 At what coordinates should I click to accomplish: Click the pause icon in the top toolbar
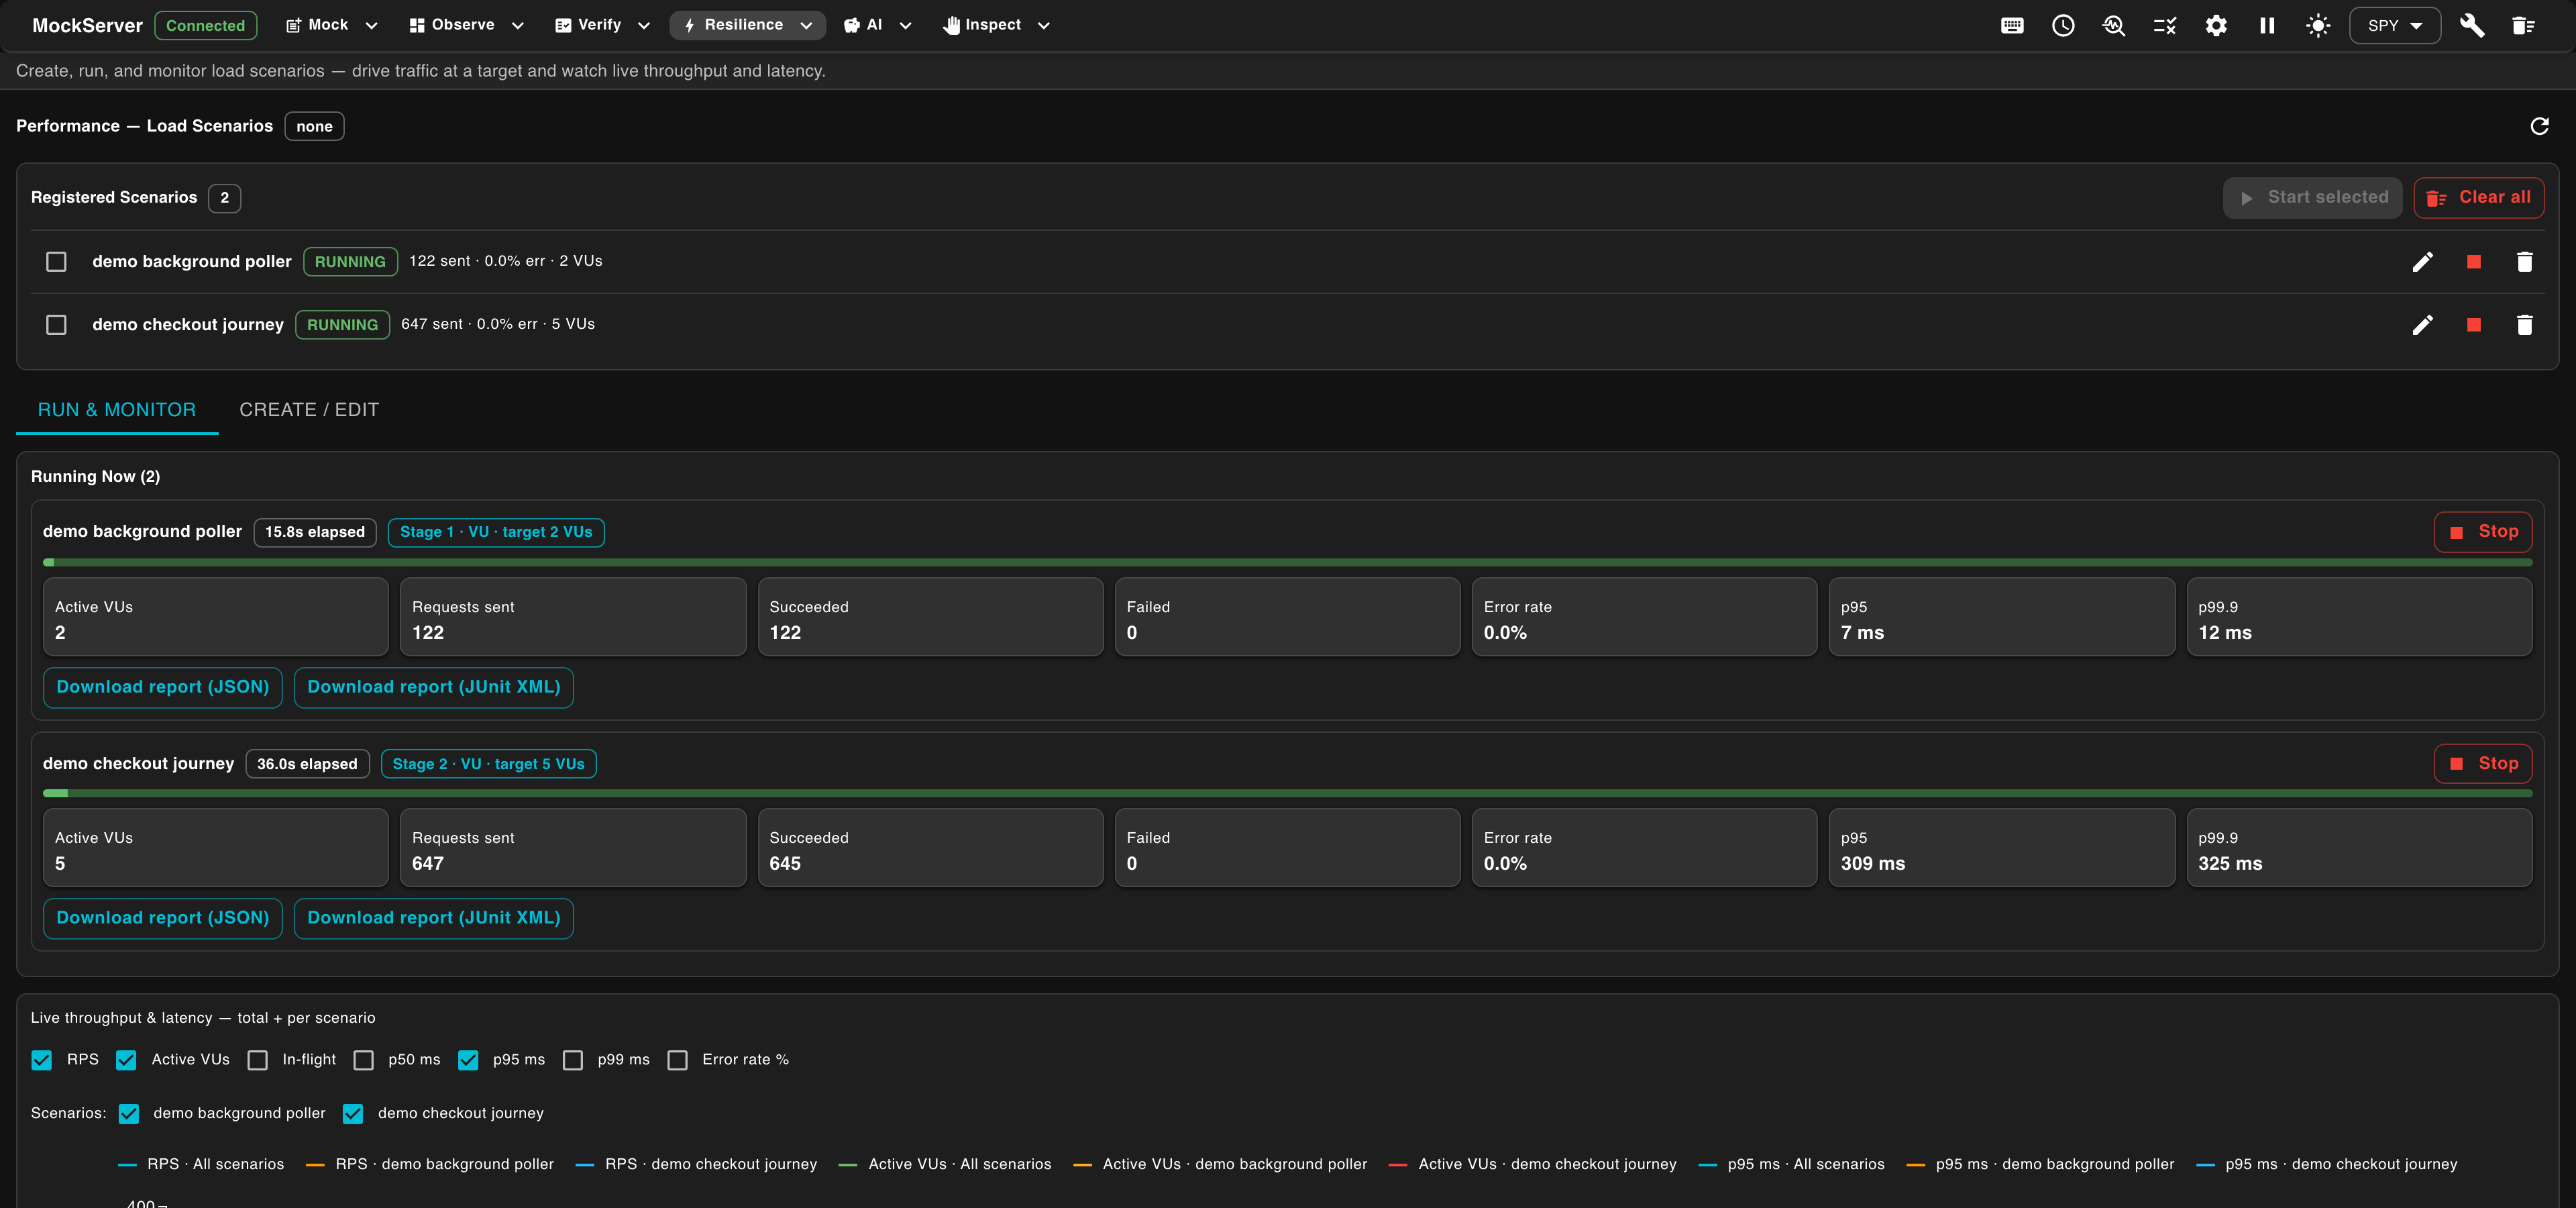click(x=2267, y=26)
